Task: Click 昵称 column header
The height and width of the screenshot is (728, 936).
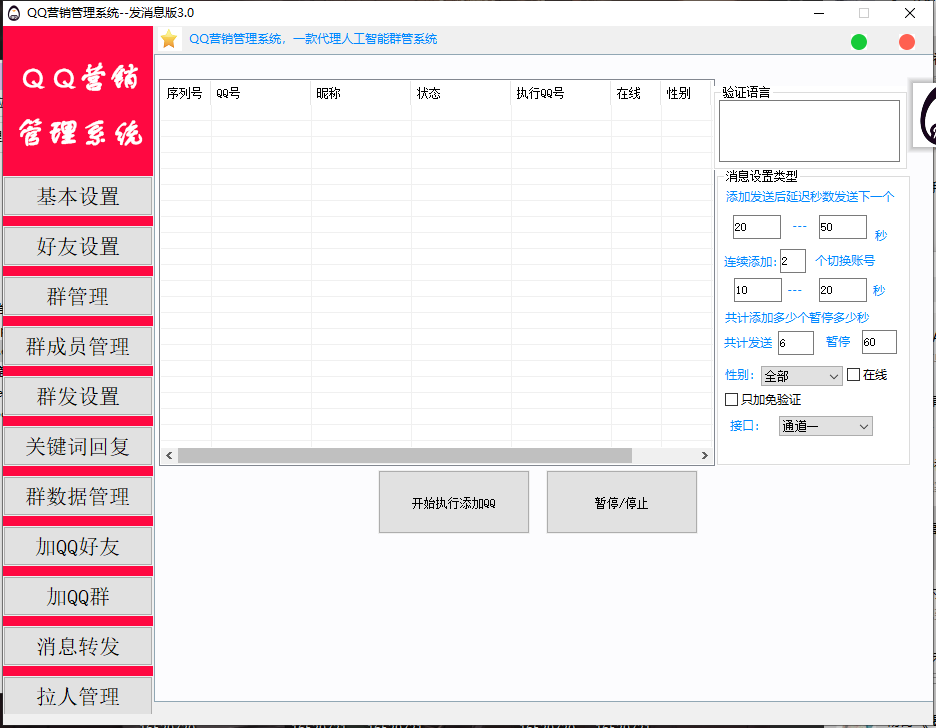Action: click(361, 93)
